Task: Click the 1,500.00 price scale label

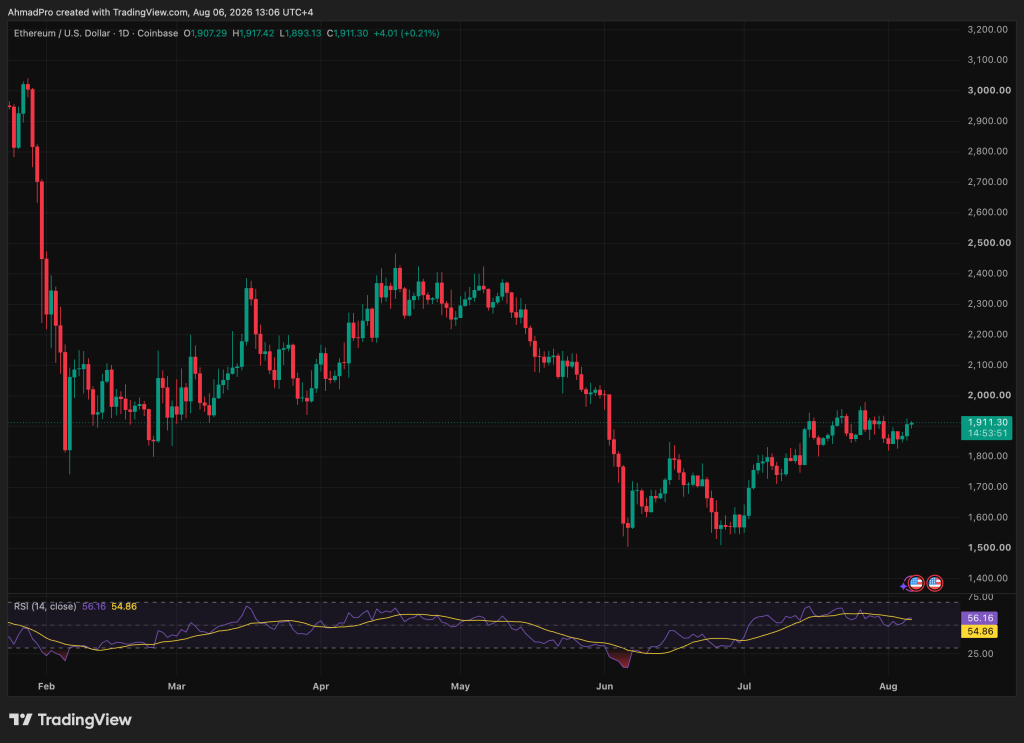Action: [989, 547]
